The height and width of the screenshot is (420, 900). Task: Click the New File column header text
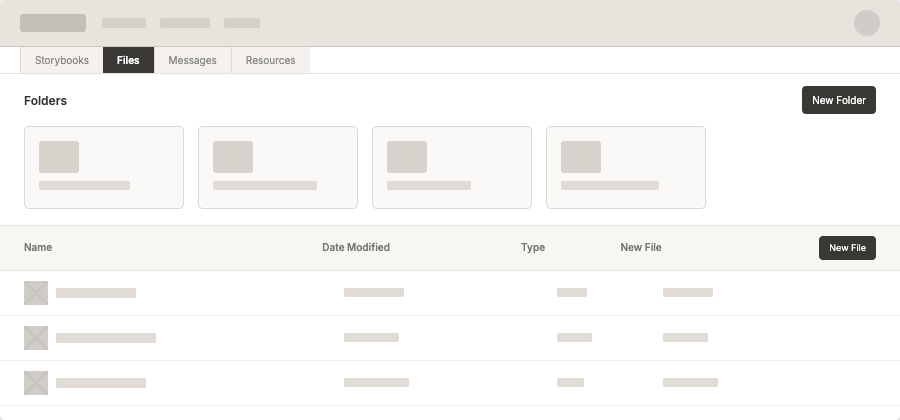pyautogui.click(x=641, y=247)
